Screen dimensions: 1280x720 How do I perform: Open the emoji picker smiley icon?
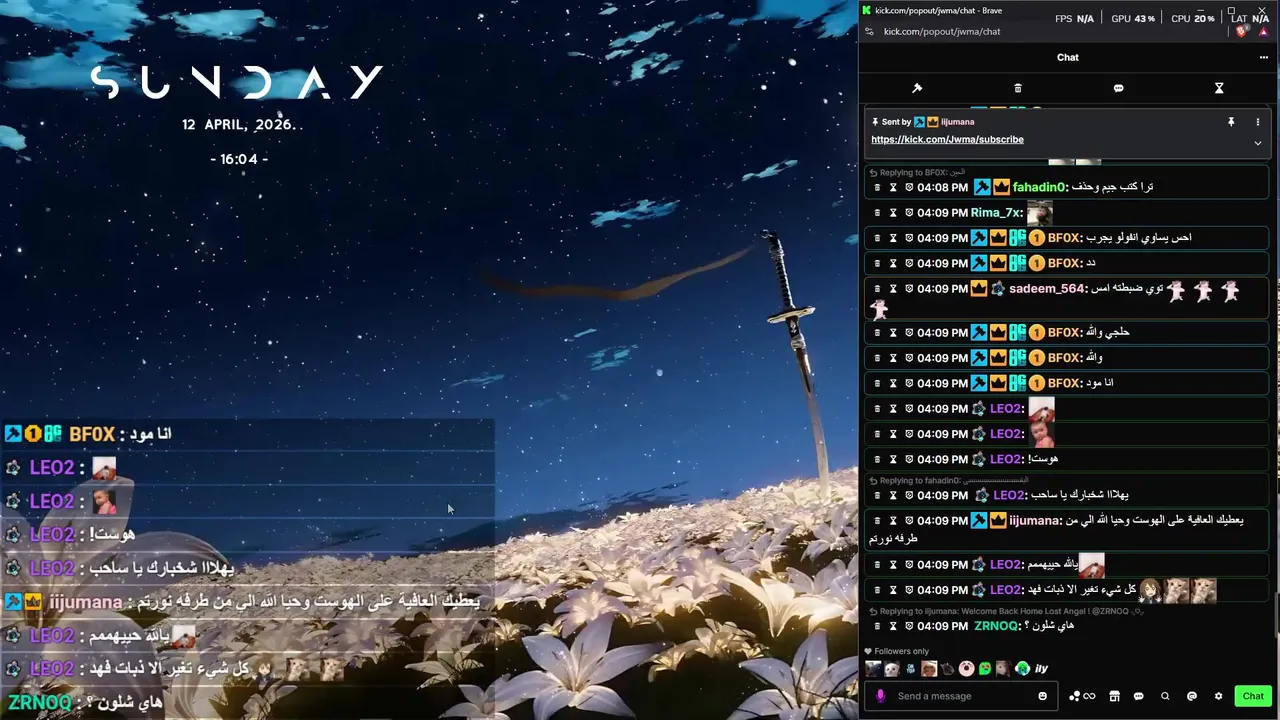(1042, 696)
